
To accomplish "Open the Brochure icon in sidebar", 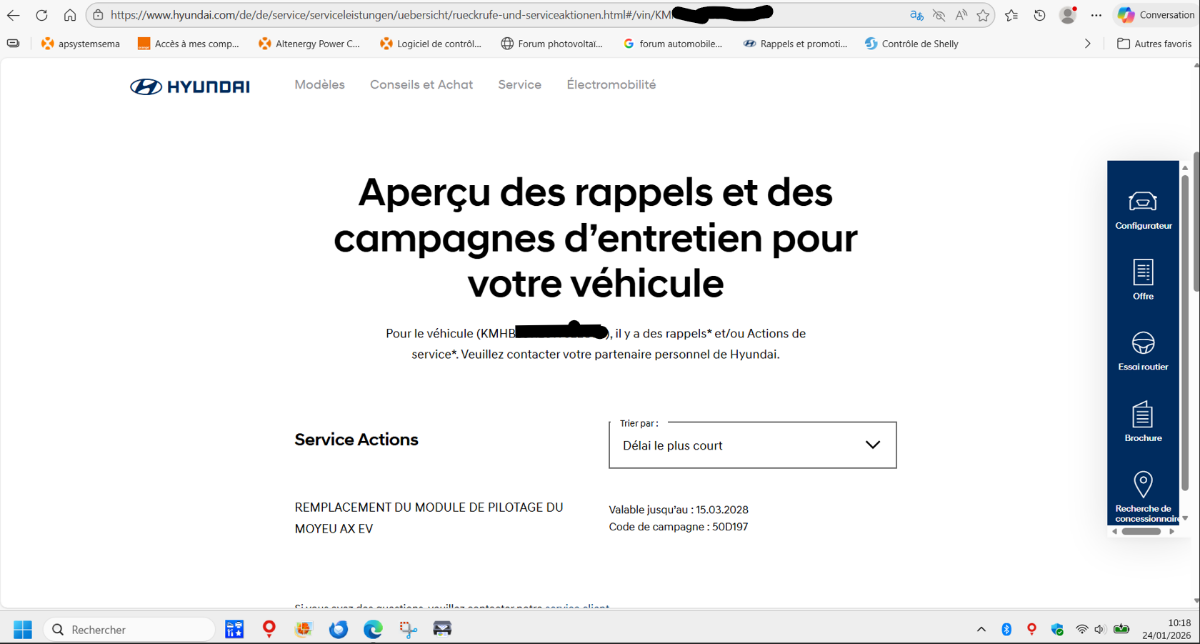I will tap(1142, 414).
